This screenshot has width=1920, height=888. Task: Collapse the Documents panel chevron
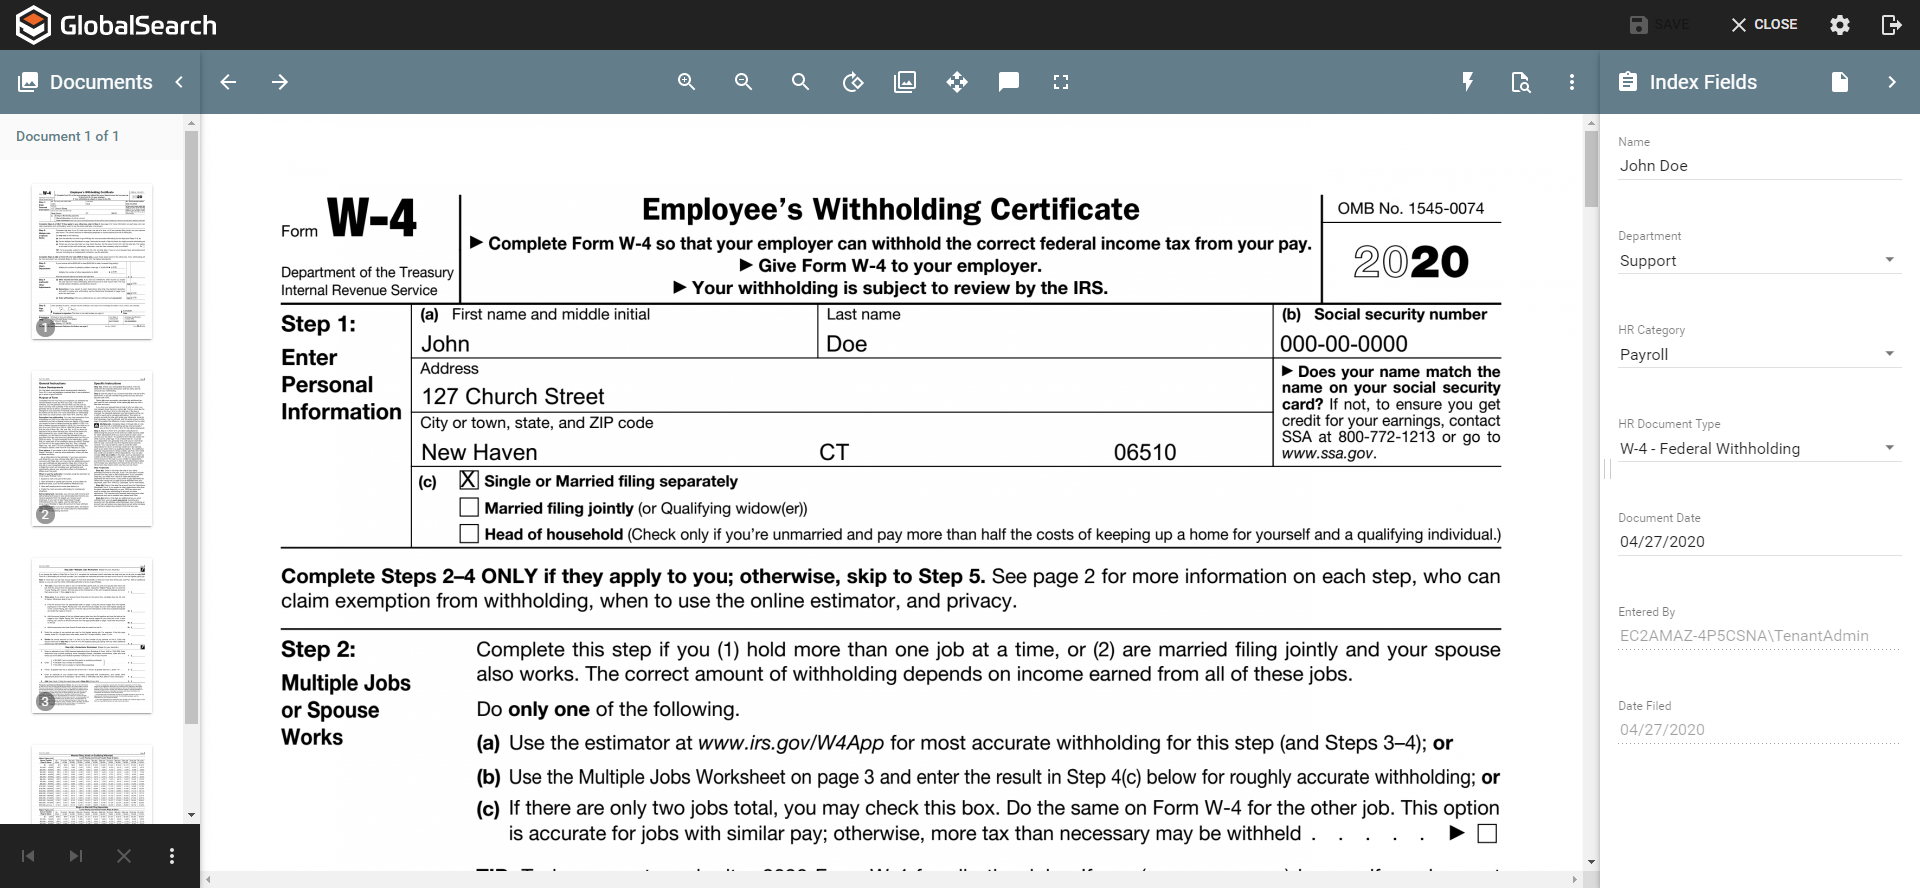tap(179, 82)
